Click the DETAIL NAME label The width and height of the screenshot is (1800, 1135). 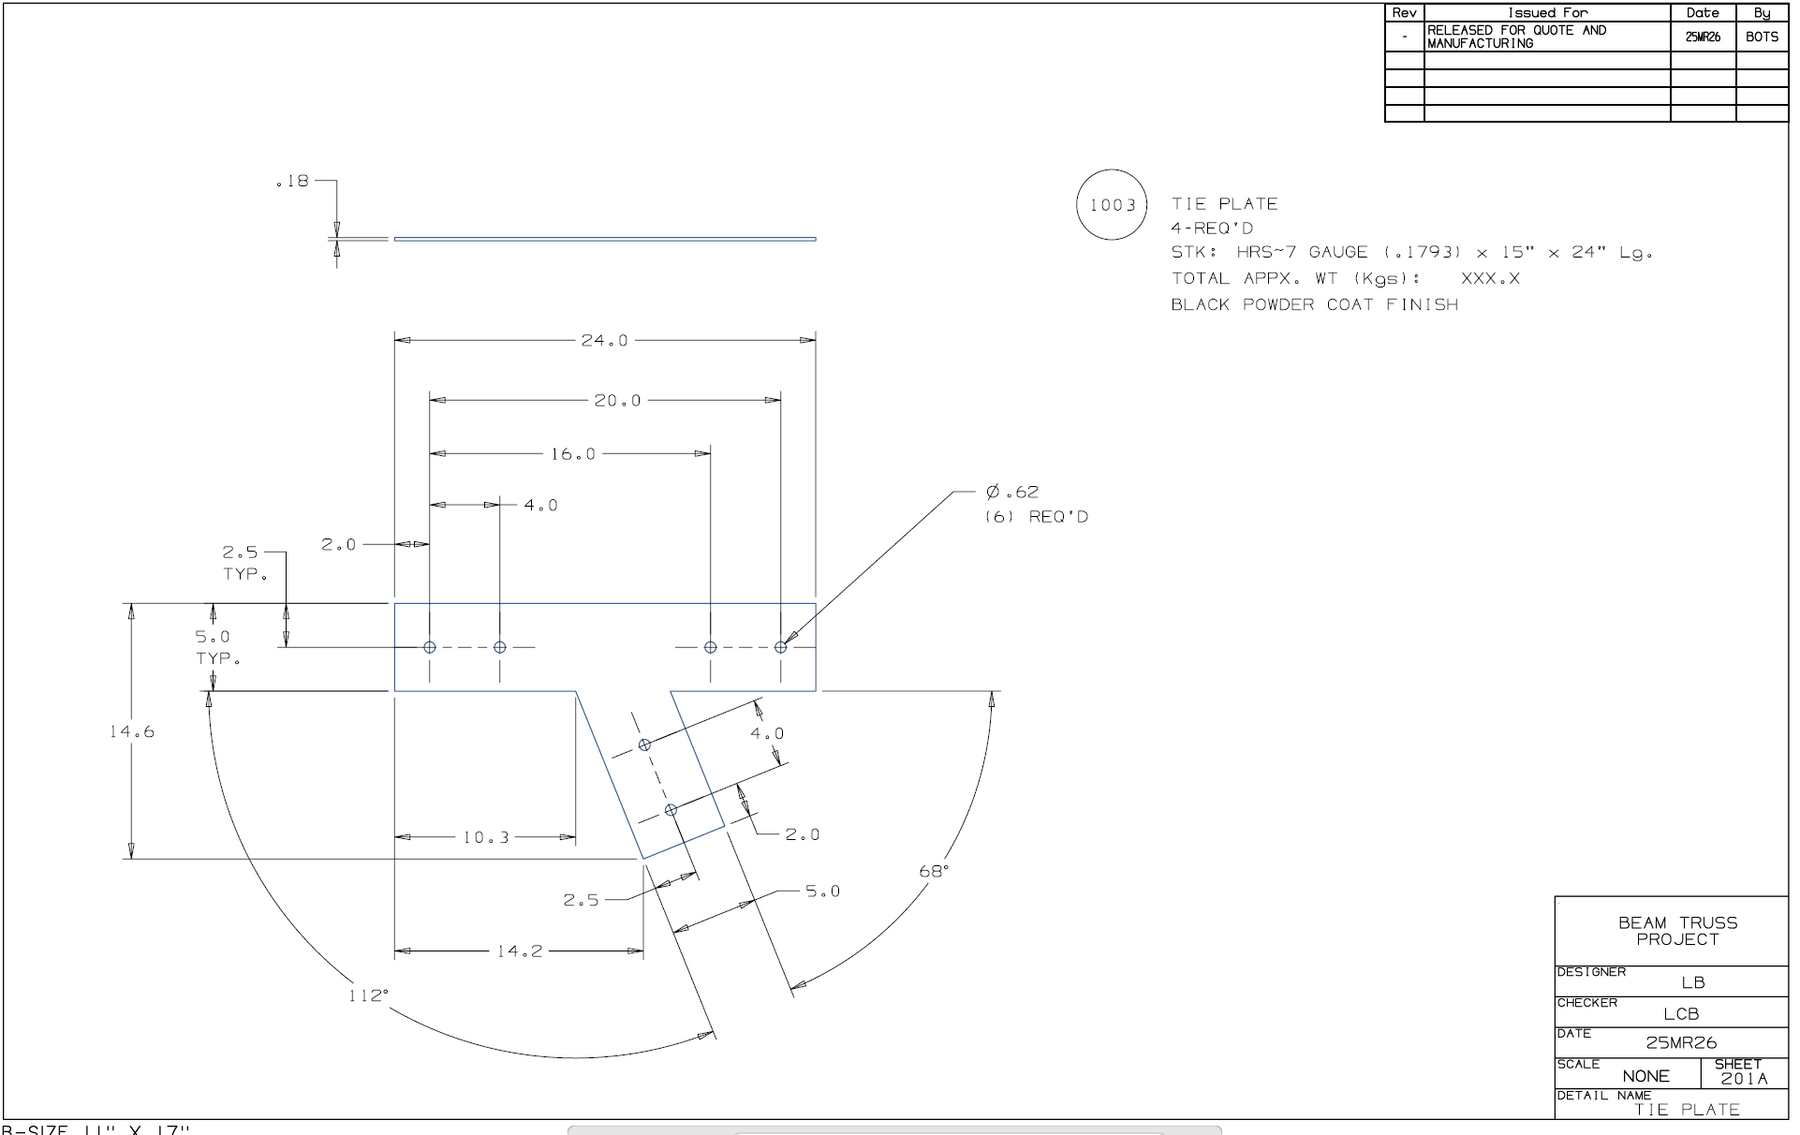pyautogui.click(x=1604, y=1096)
